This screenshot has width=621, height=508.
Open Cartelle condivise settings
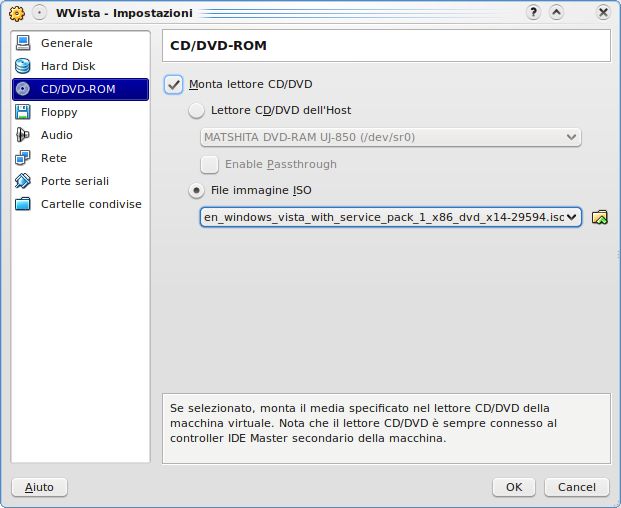(x=80, y=204)
